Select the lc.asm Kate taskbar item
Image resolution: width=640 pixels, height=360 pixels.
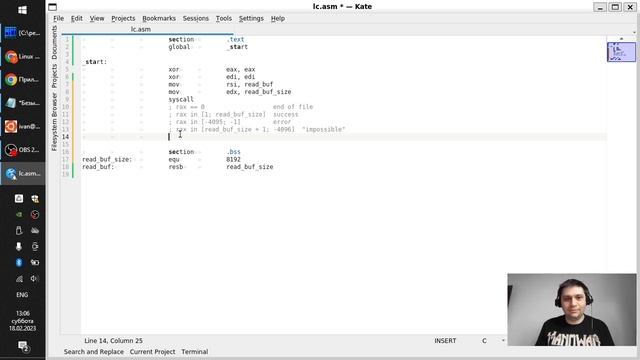22,173
